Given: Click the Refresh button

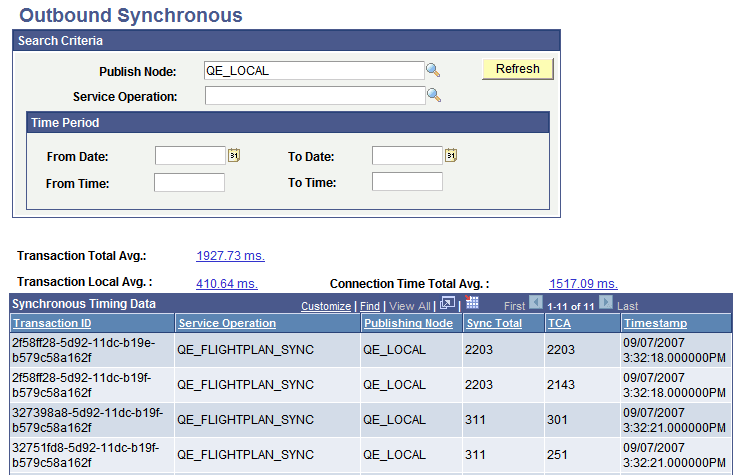Looking at the screenshot, I should [x=518, y=69].
